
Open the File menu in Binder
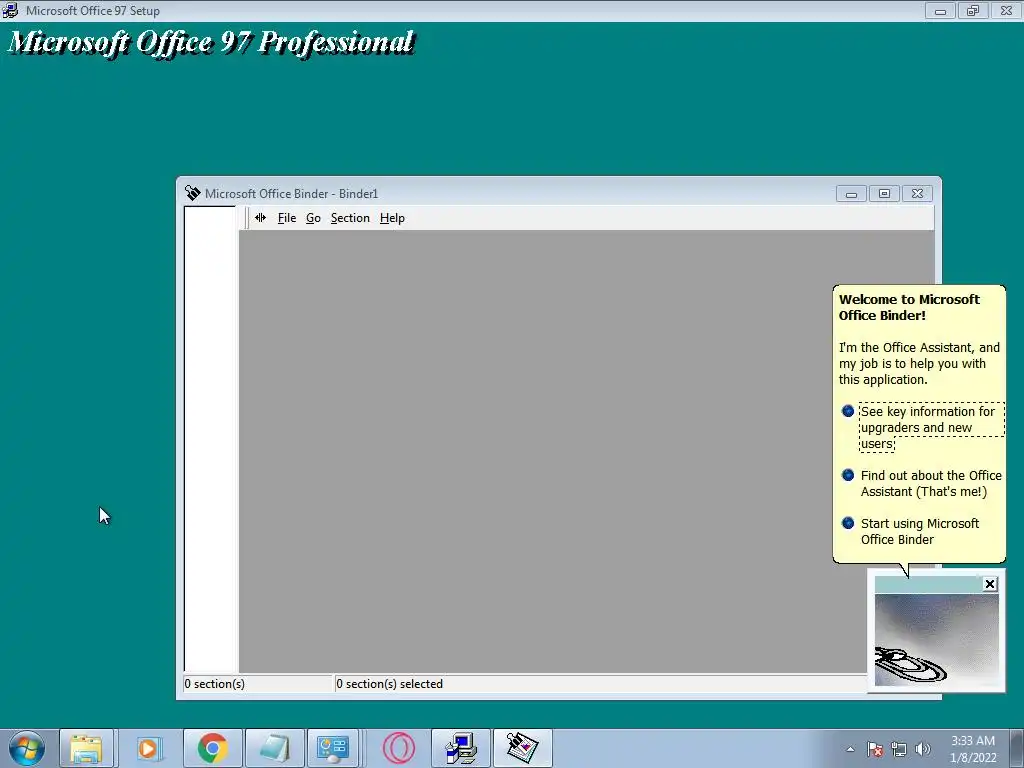point(287,218)
